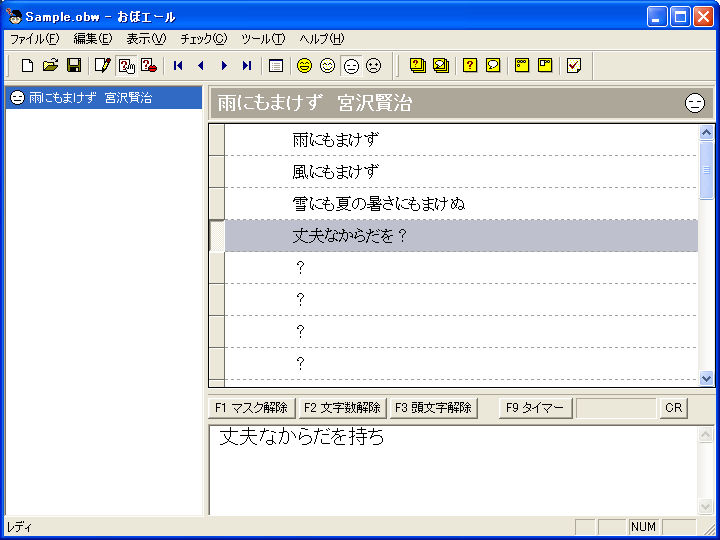
Task: Open the ファイル(F) menu
Action: point(35,39)
